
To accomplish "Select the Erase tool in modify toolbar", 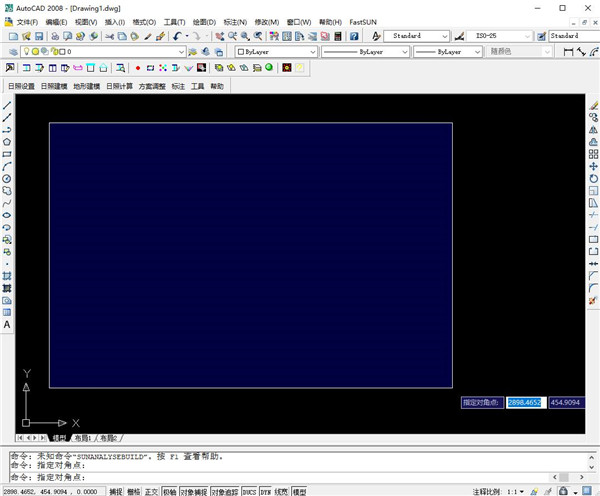I will coord(593,105).
